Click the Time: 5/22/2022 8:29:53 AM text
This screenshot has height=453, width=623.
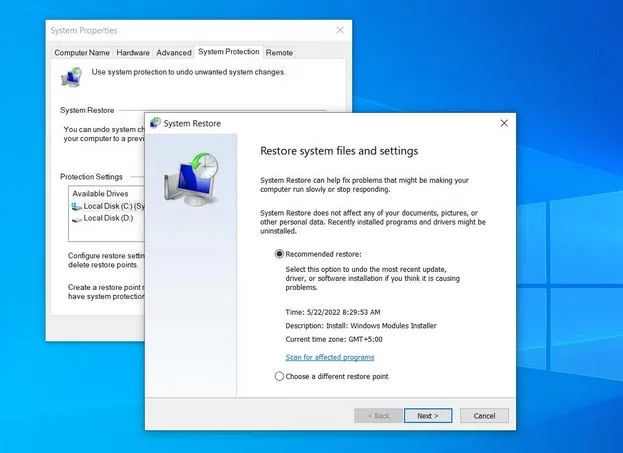(x=333, y=312)
